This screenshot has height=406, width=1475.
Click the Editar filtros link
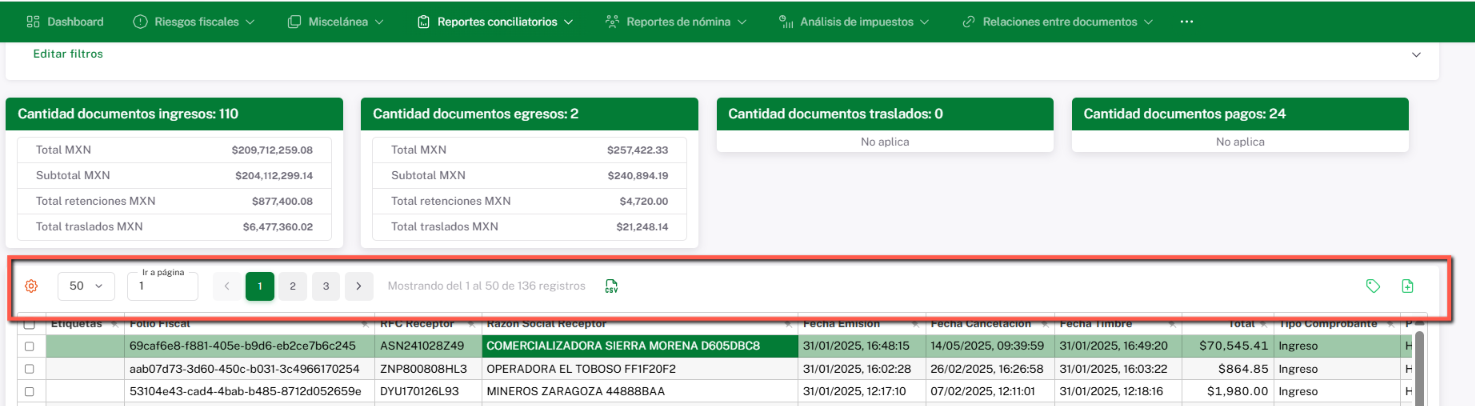point(68,54)
